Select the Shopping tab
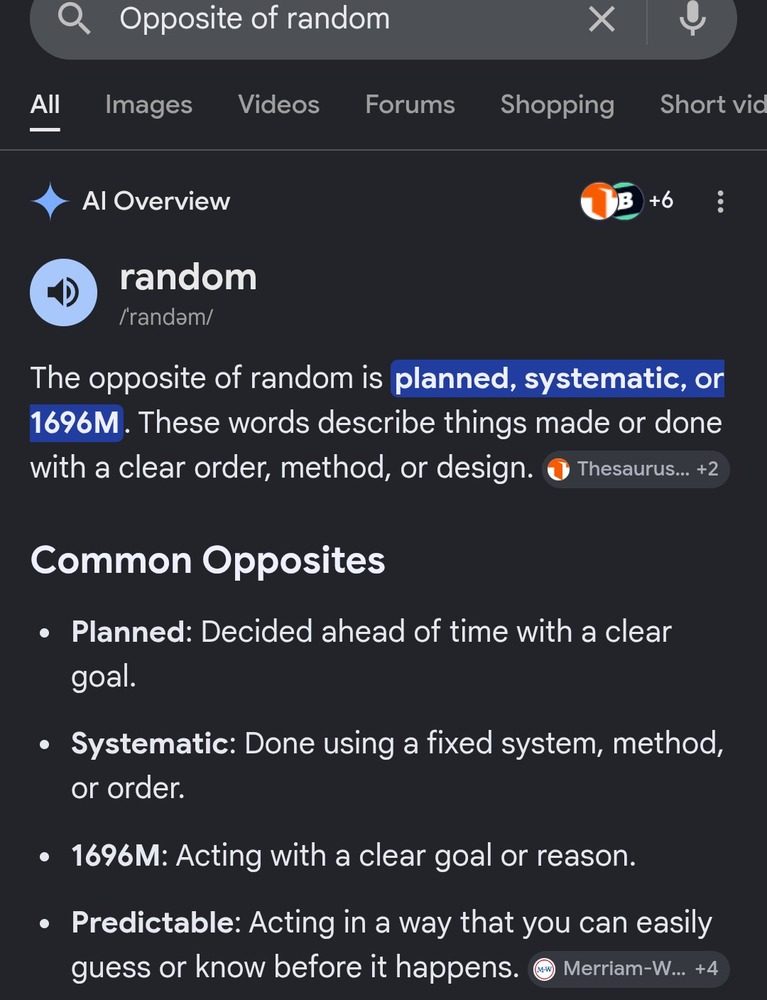This screenshot has height=1000, width=767. pyautogui.click(x=557, y=105)
